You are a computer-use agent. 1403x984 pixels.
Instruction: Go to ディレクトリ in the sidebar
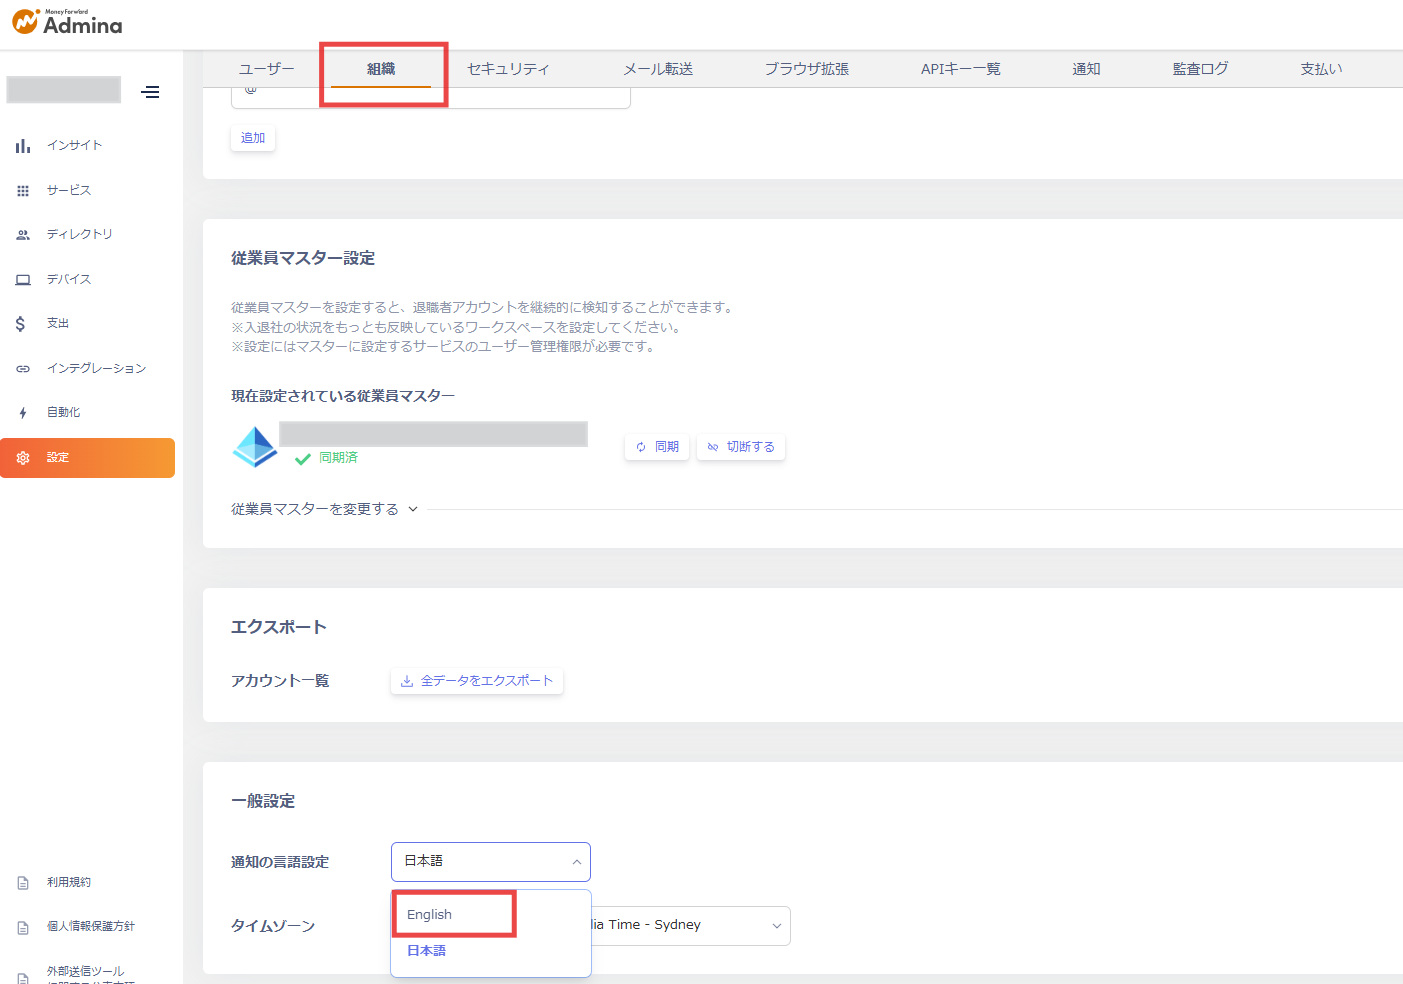(x=80, y=234)
